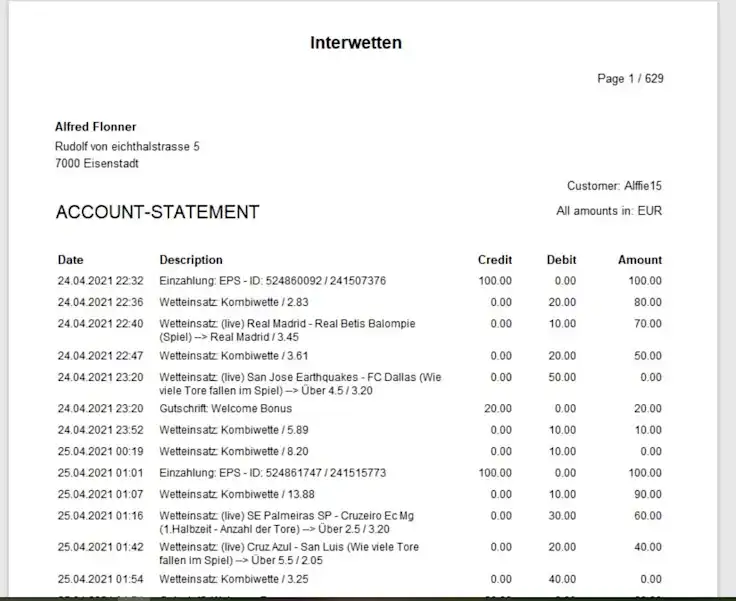Click the Credit column header
Screen dimensions: 736x601
tap(494, 260)
